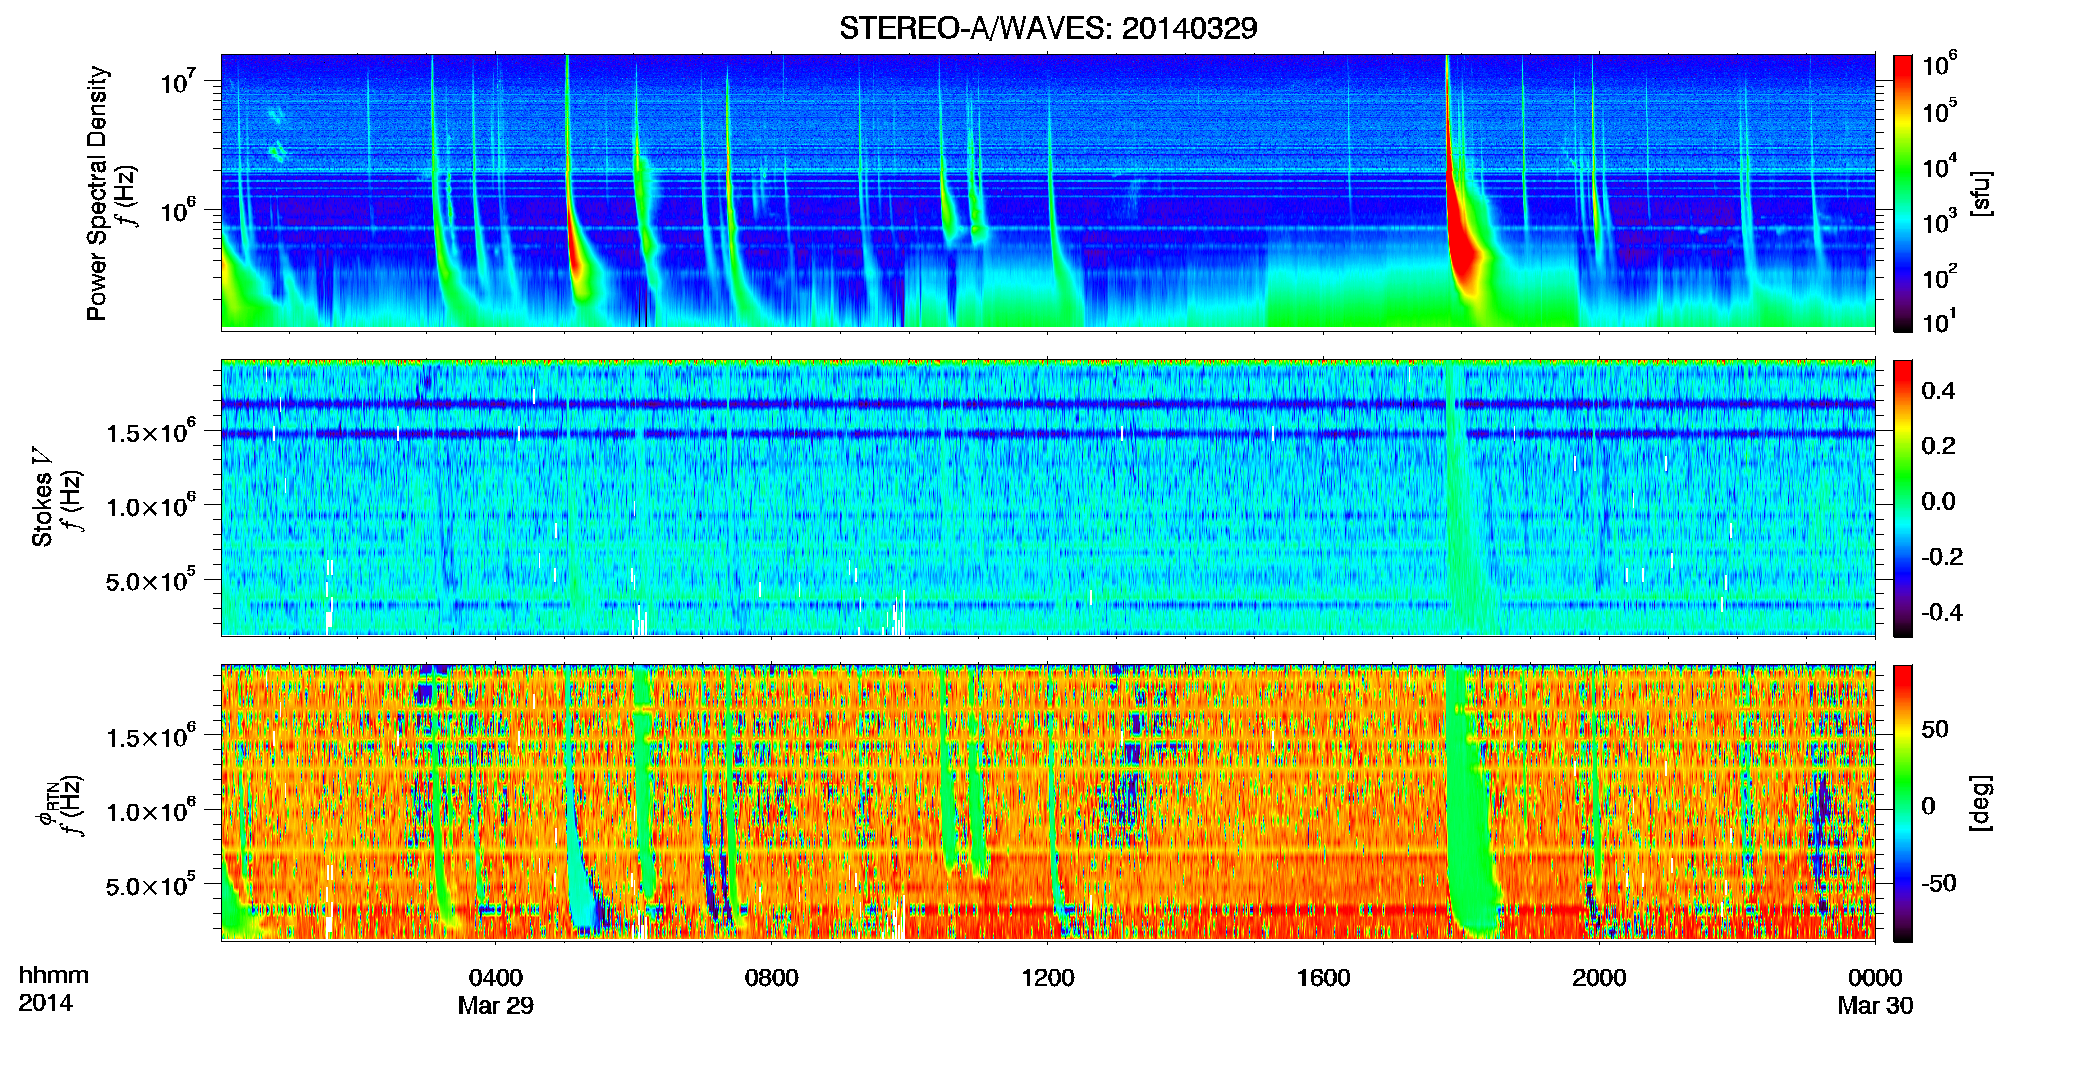Click the hhmm axis label
2096x1080 pixels.
pyautogui.click(x=54, y=976)
